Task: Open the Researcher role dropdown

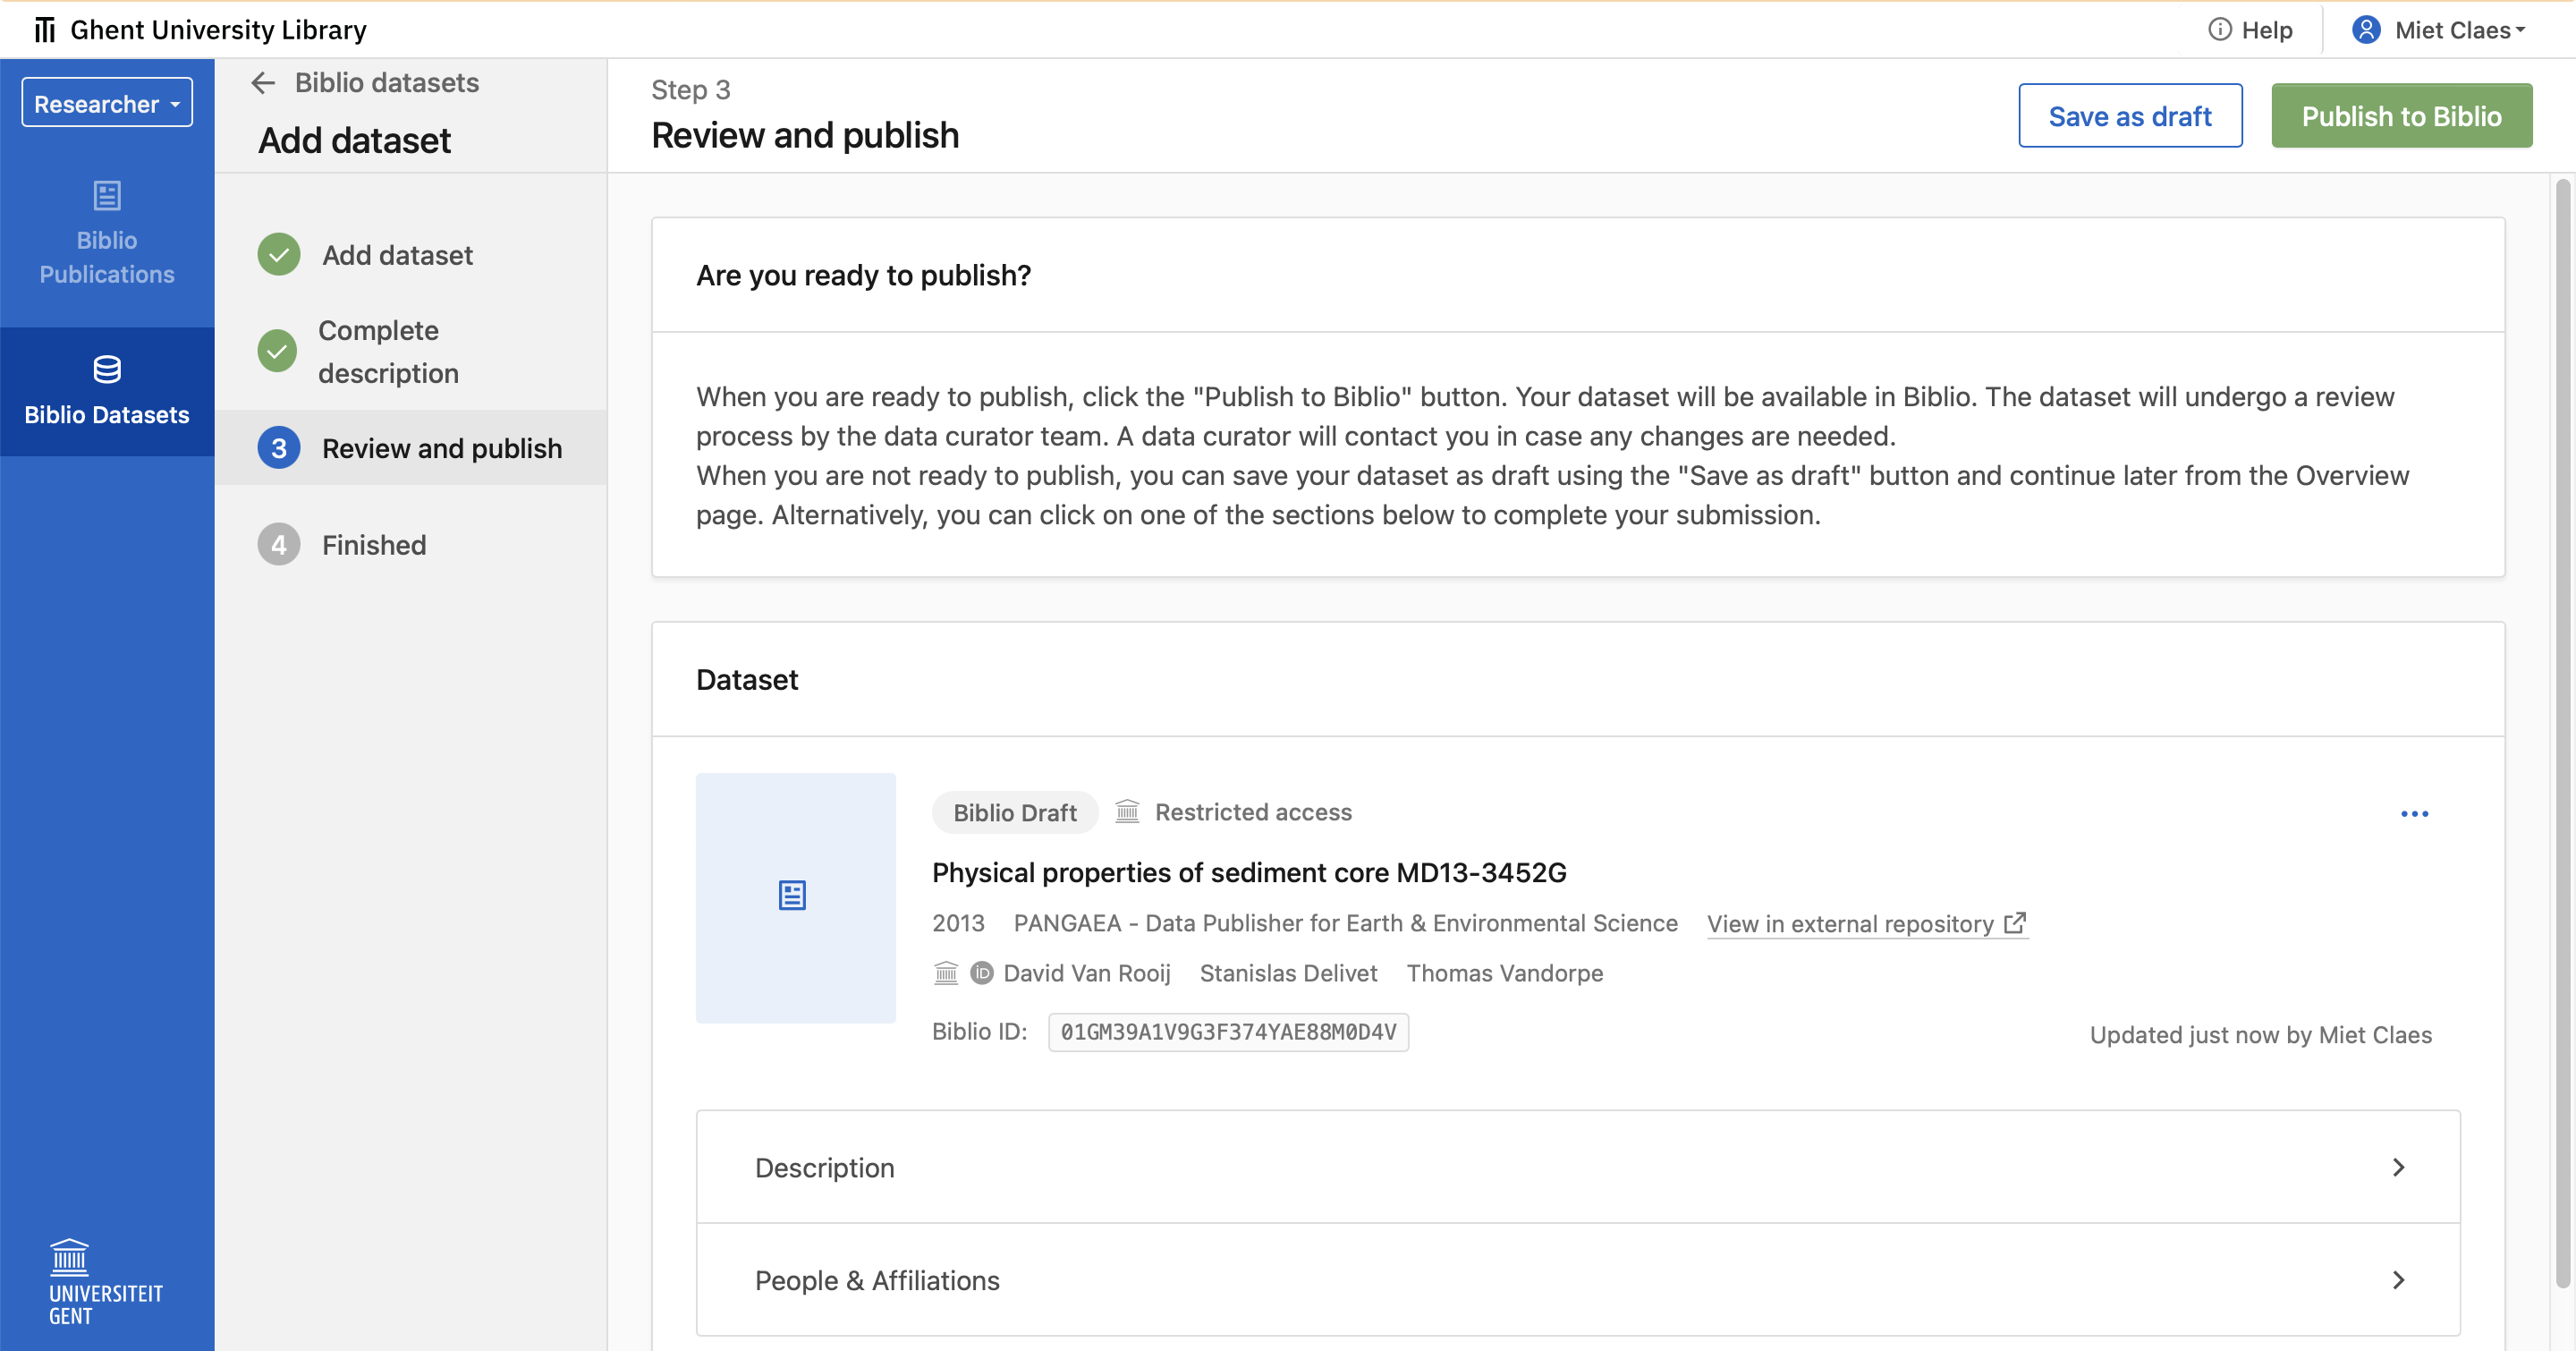Action: 106,101
